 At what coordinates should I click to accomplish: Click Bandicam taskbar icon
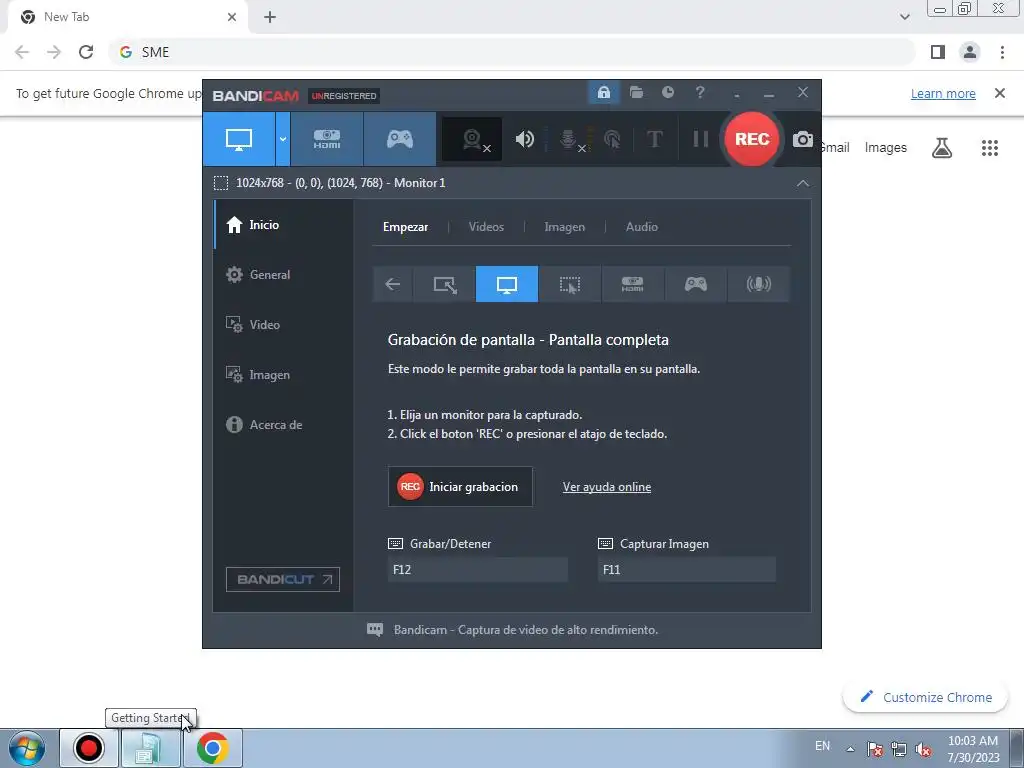89,748
